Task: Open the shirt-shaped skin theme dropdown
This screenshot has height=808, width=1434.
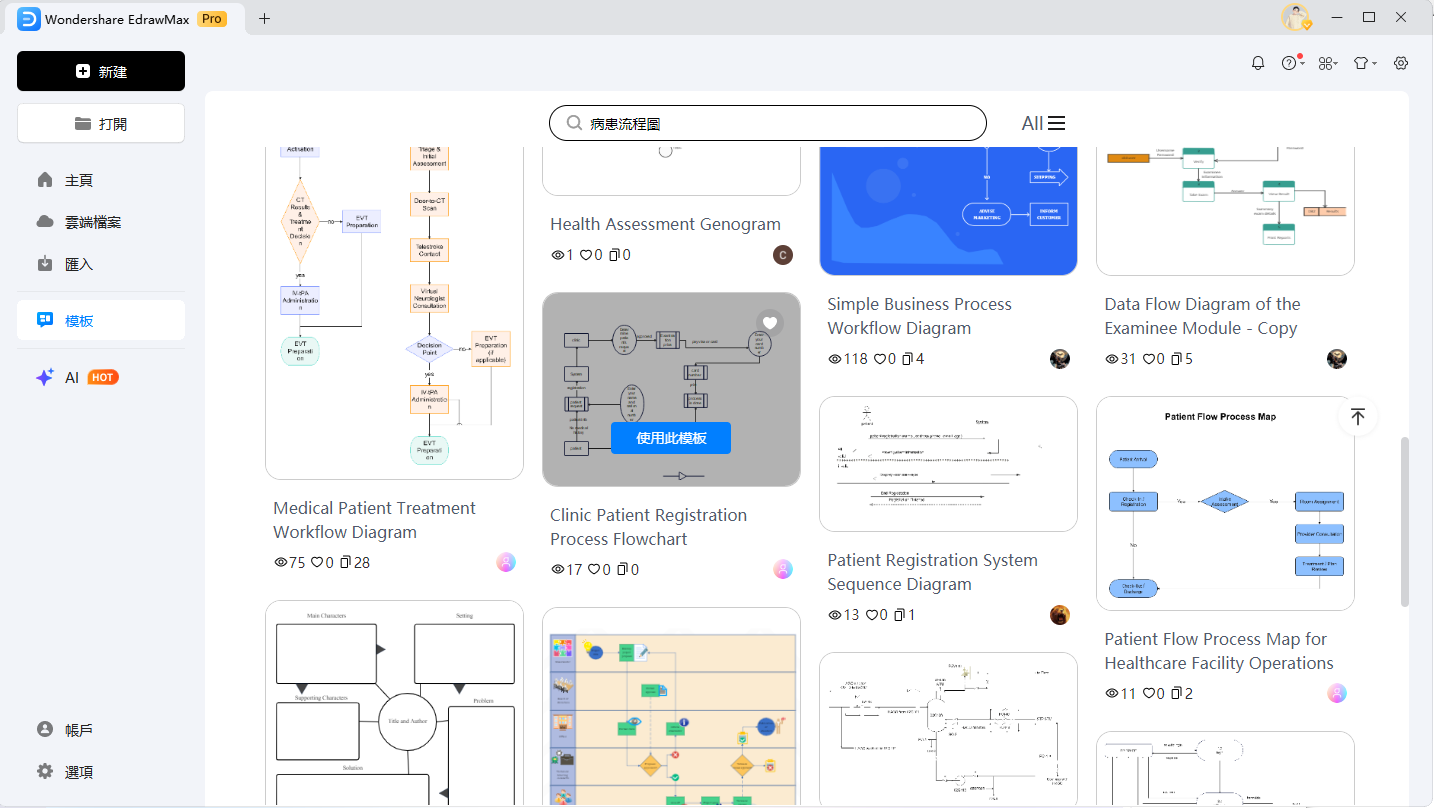Action: [x=1363, y=63]
